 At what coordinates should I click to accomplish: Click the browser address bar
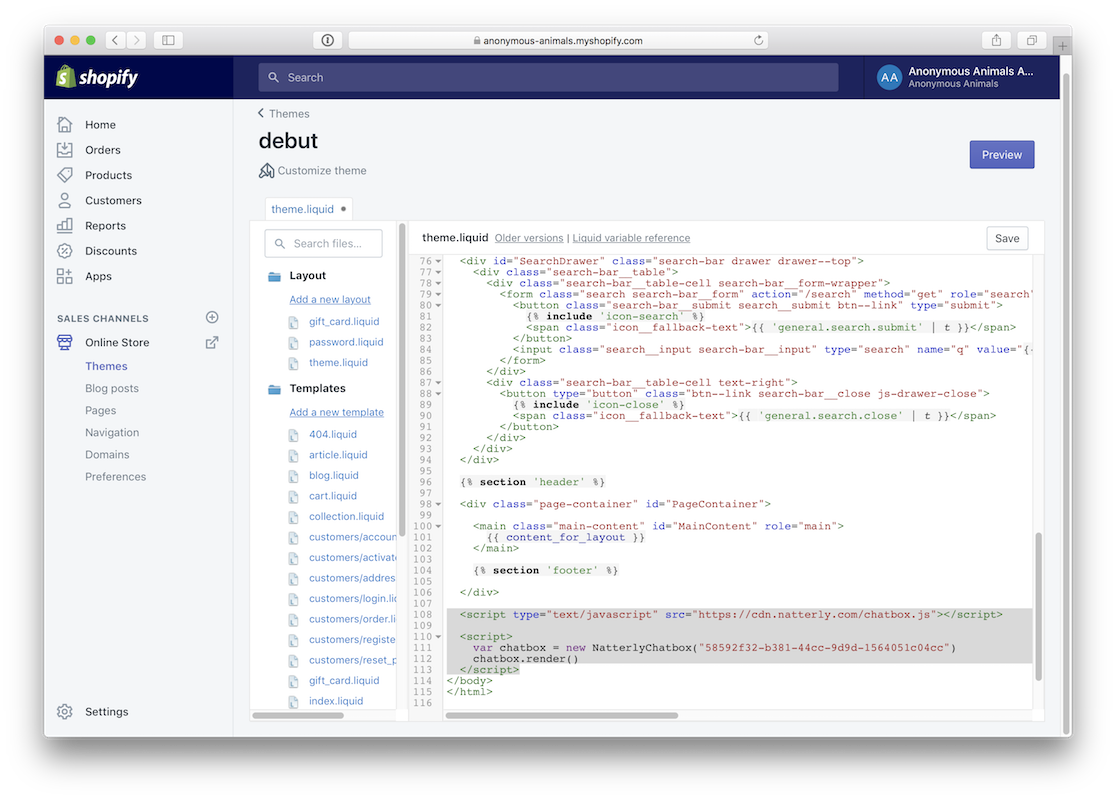point(557,40)
